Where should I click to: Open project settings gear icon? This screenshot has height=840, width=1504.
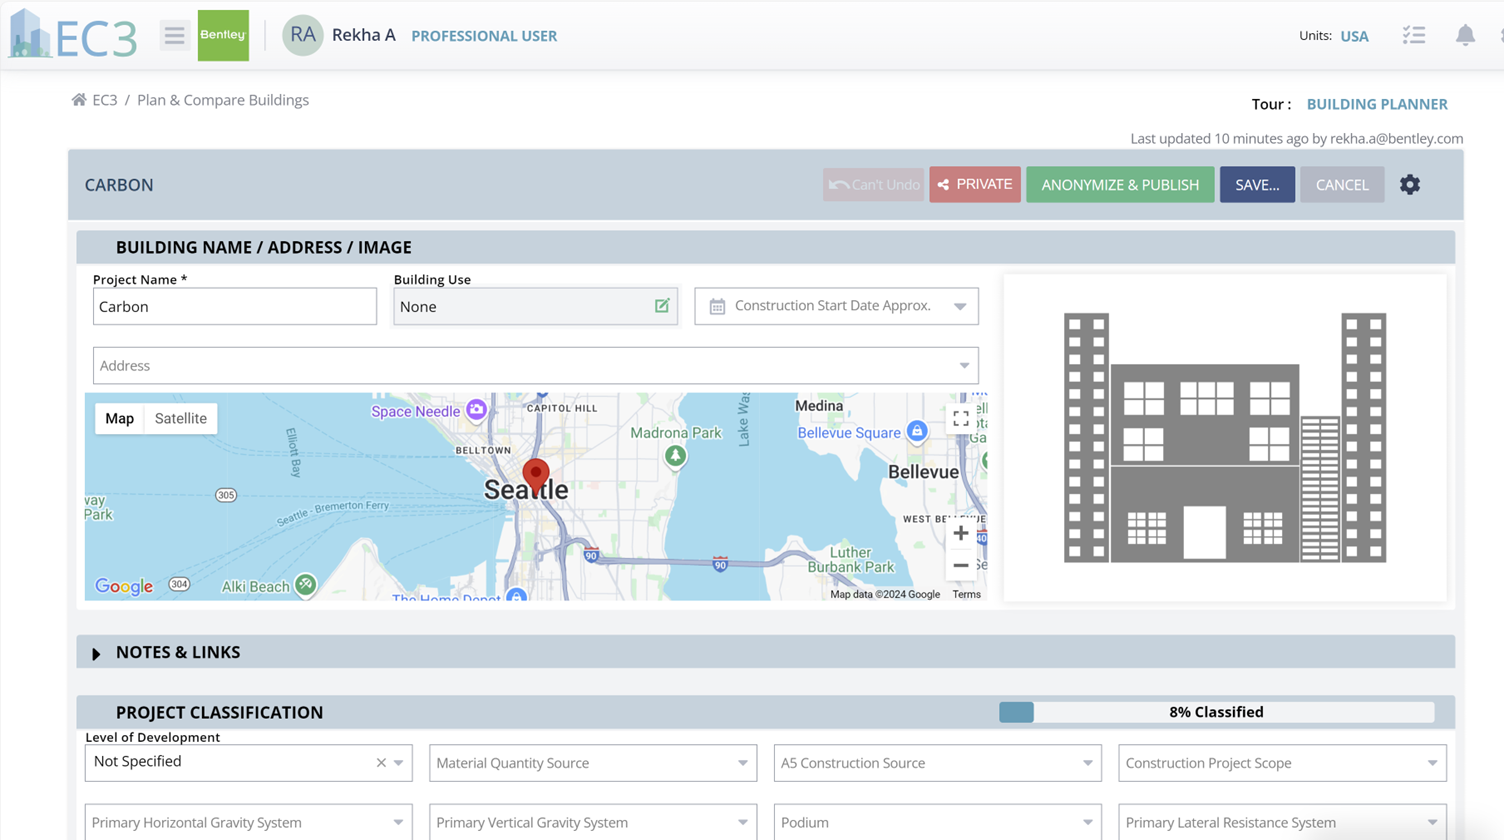coord(1409,185)
